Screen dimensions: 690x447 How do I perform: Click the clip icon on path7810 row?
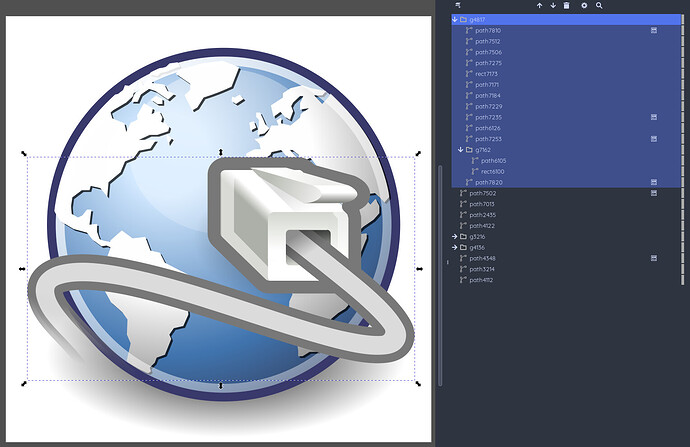(654, 30)
